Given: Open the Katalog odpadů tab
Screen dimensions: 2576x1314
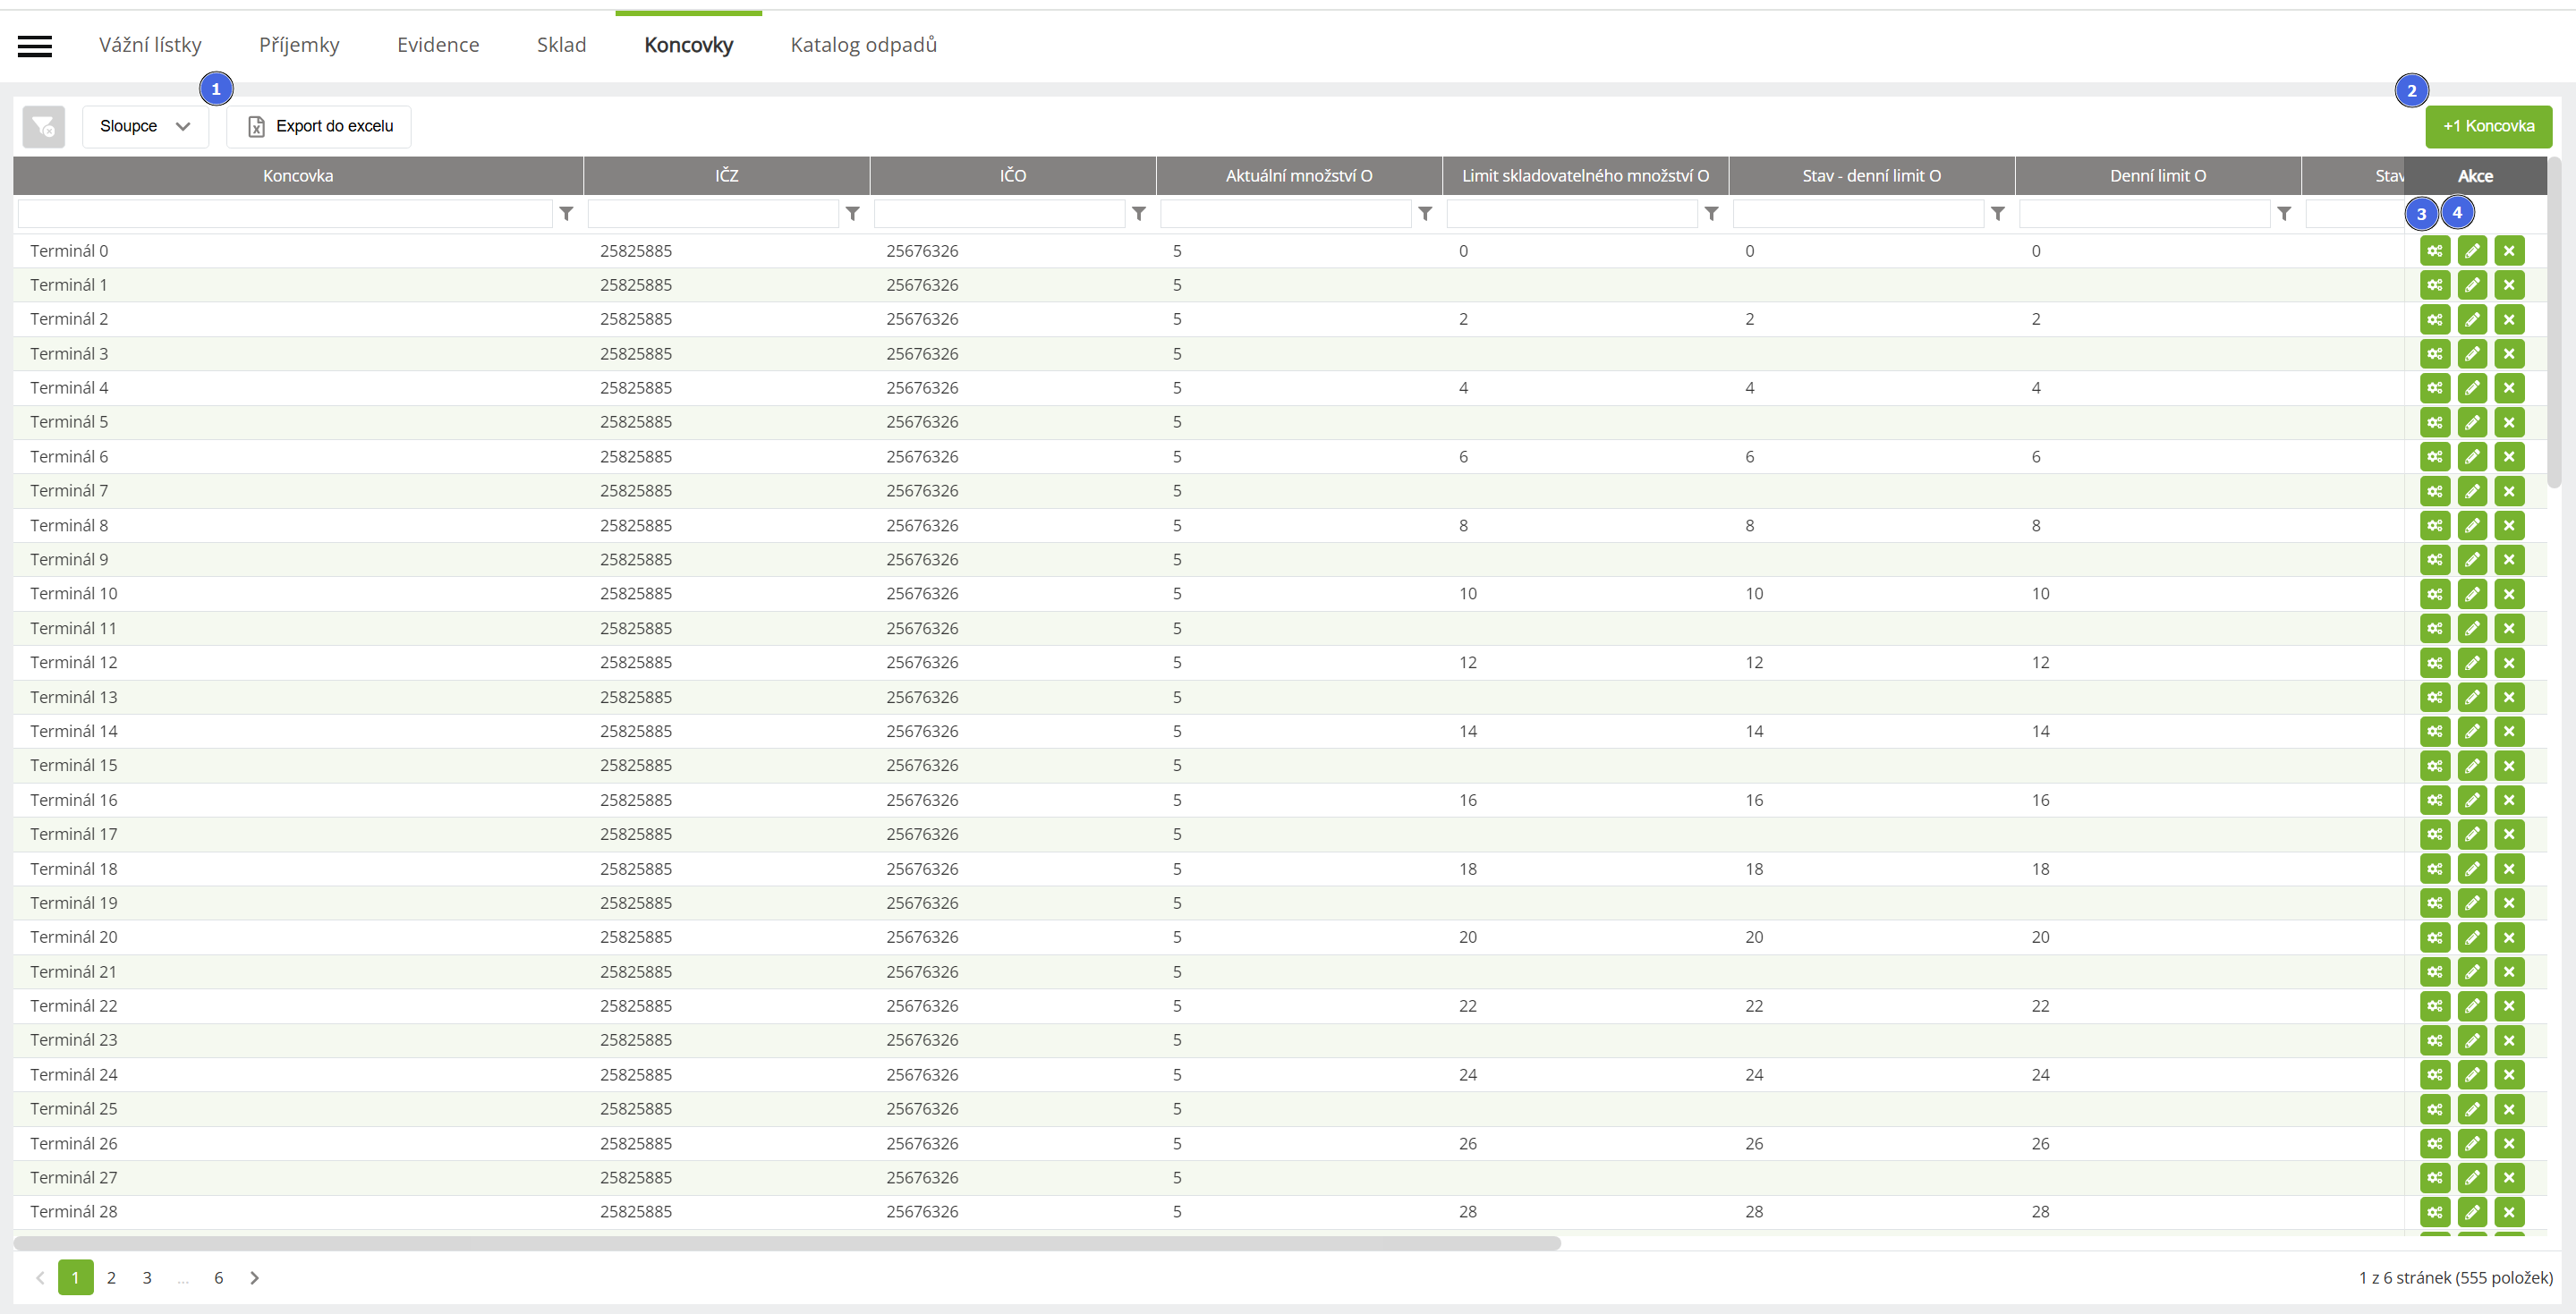Looking at the screenshot, I should tap(863, 45).
